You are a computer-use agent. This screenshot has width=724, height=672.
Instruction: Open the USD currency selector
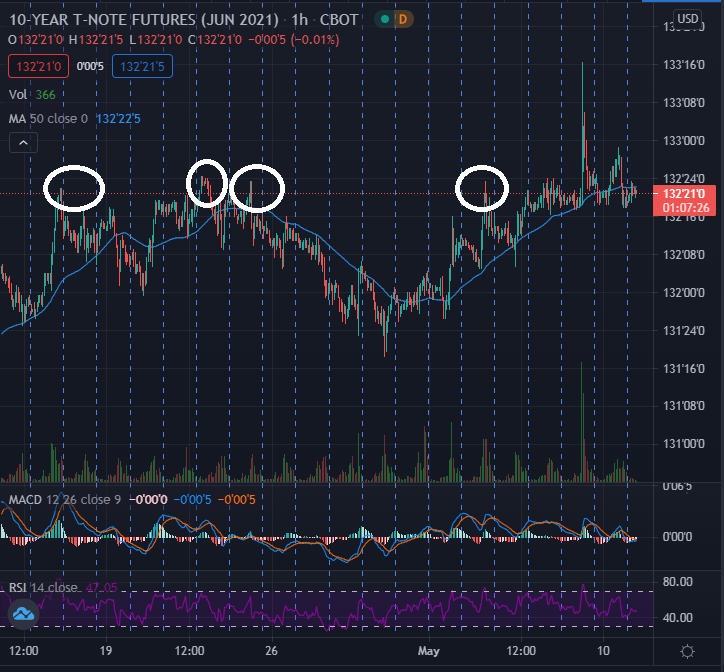click(688, 18)
